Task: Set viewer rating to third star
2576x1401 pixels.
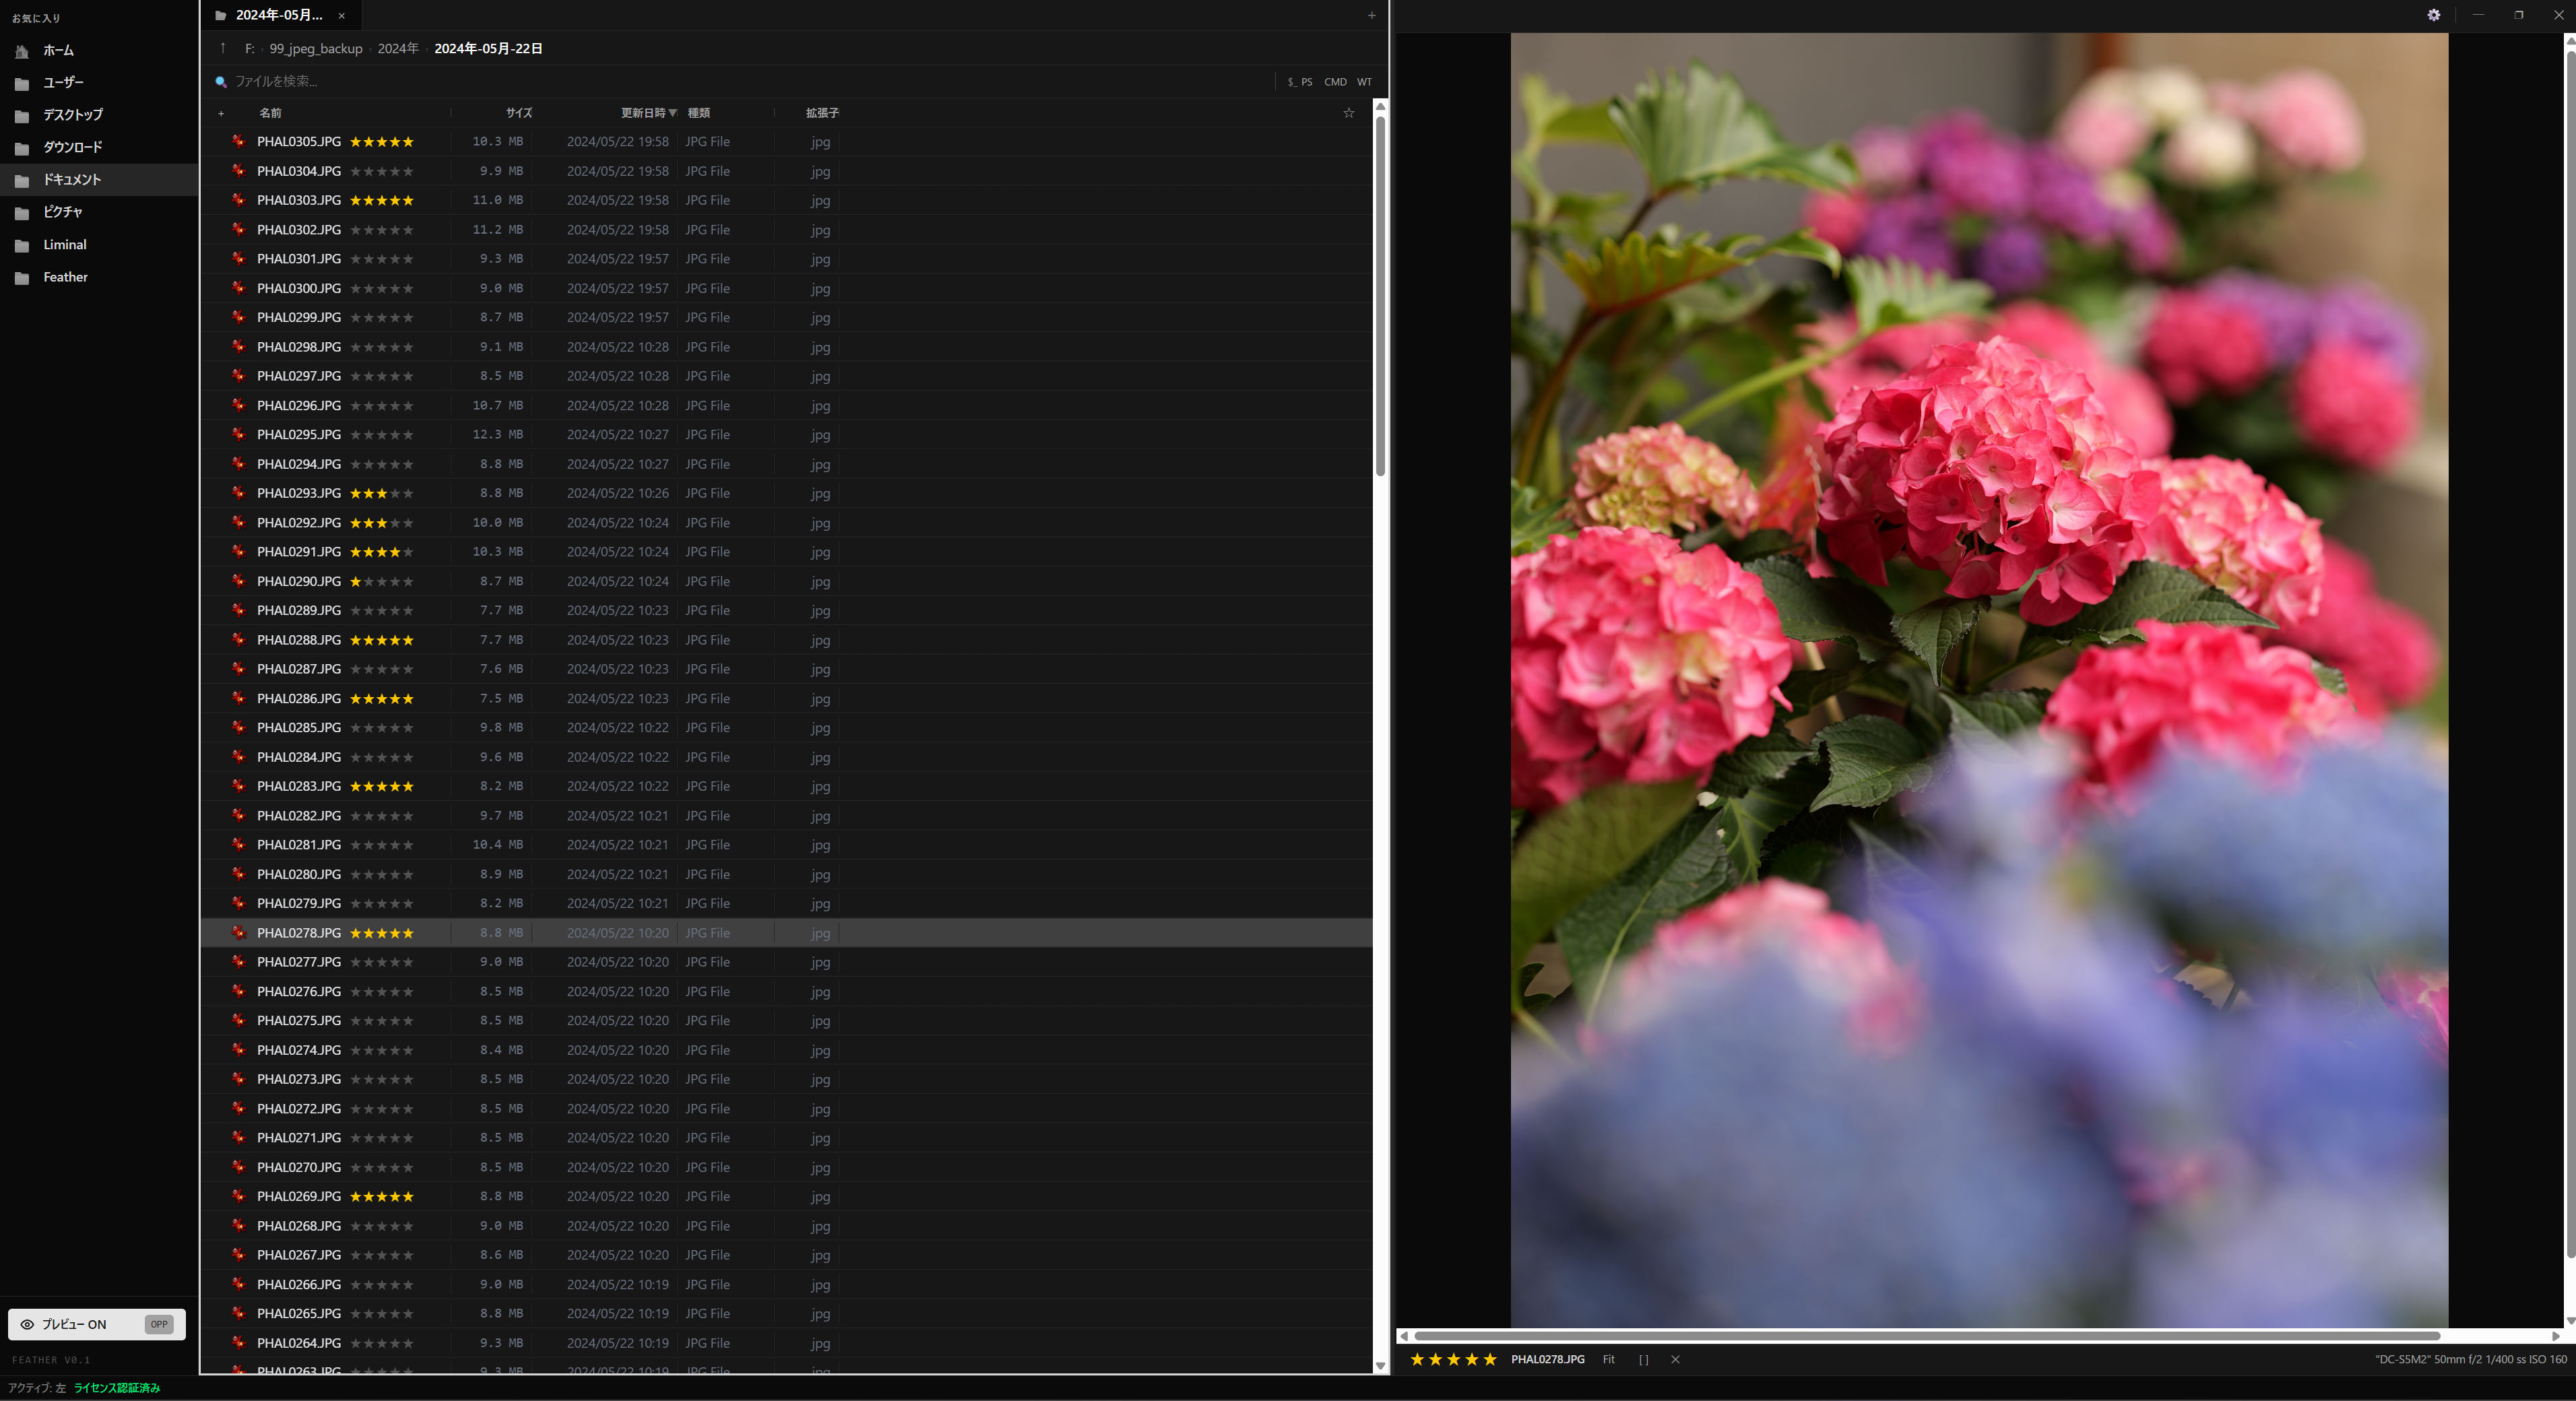Action: tap(1453, 1359)
